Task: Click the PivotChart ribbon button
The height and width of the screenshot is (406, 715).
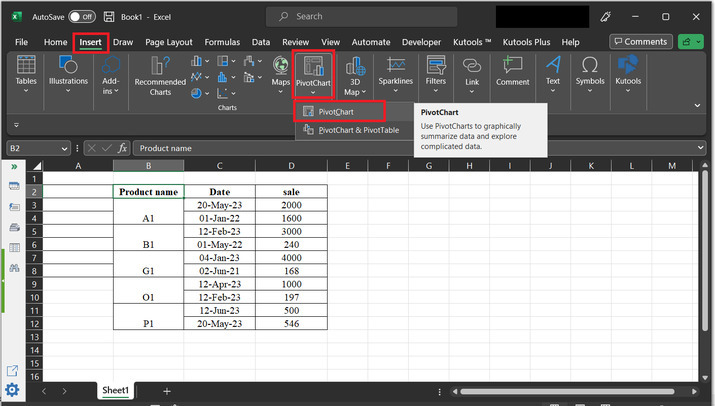Action: click(x=313, y=71)
